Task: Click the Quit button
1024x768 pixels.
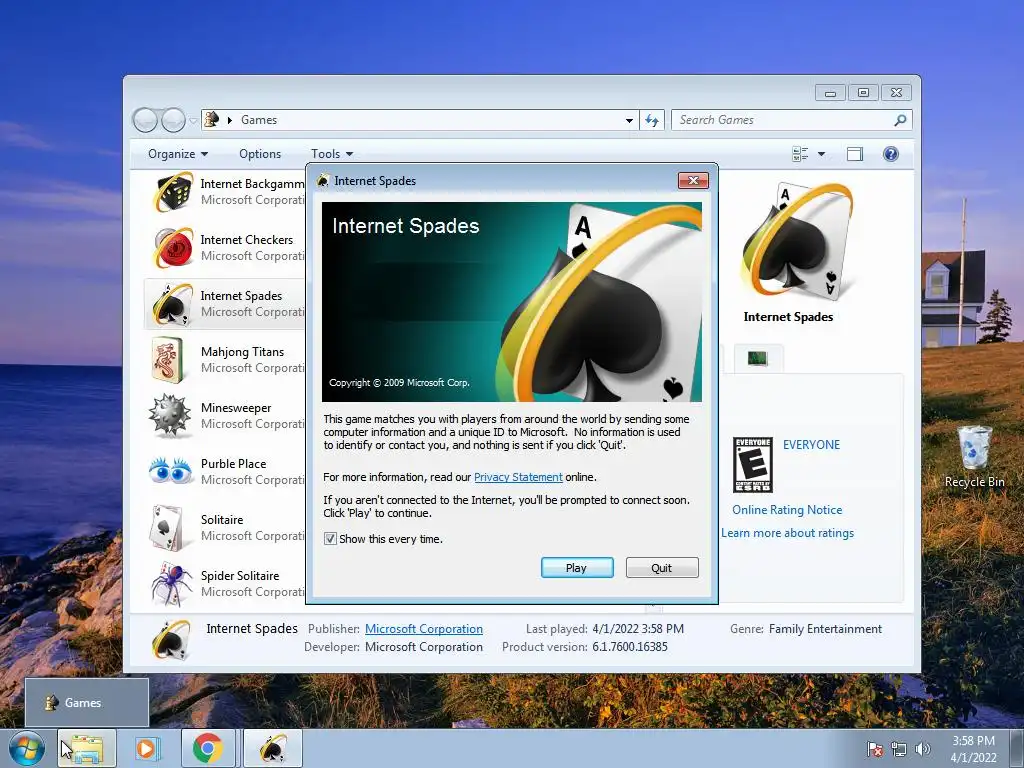Action: click(662, 568)
